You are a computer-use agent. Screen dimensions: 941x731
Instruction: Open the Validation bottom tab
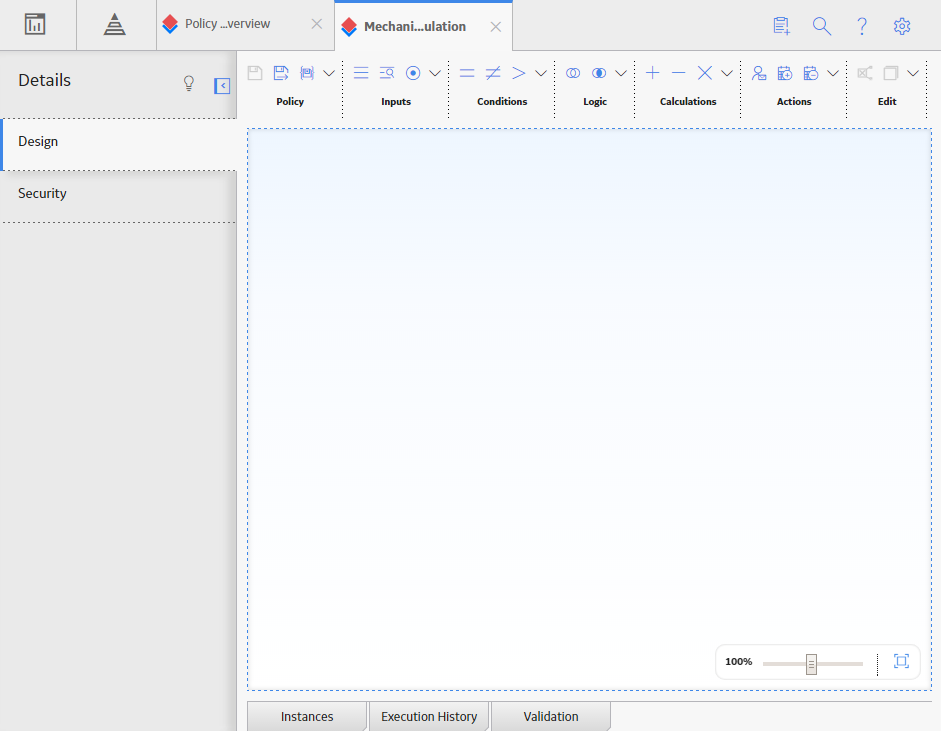[x=551, y=717]
